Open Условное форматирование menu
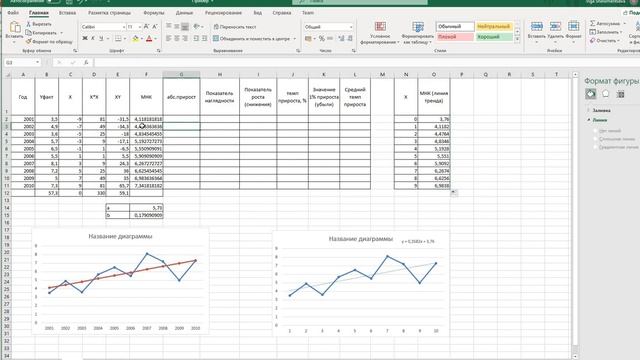Screen dimensions: 640x360 pos(380,33)
